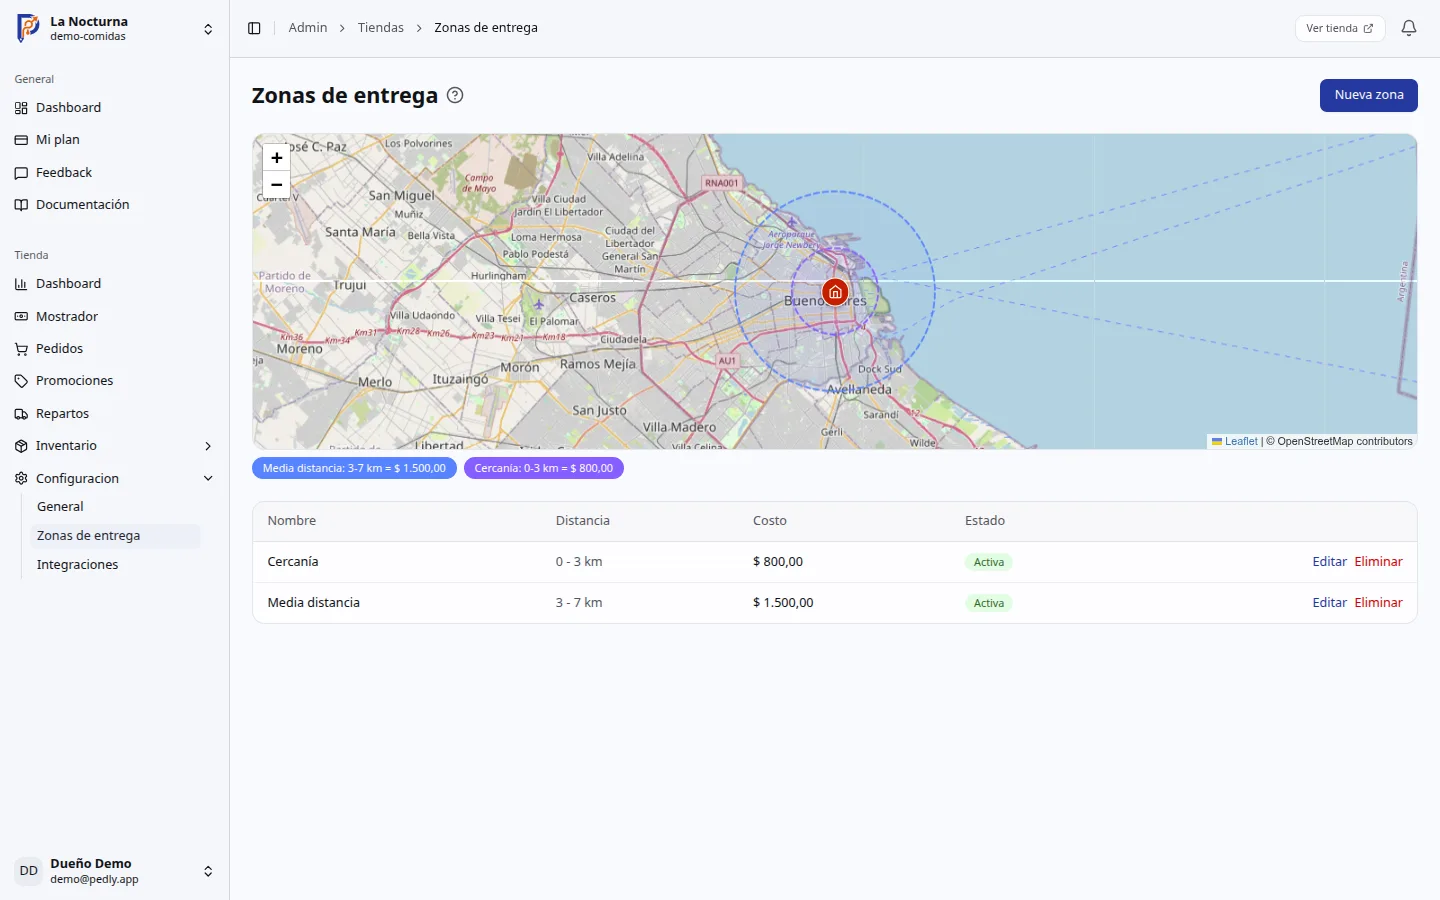This screenshot has height=900, width=1440.
Task: Click the Inventario box icon
Action: click(21, 446)
